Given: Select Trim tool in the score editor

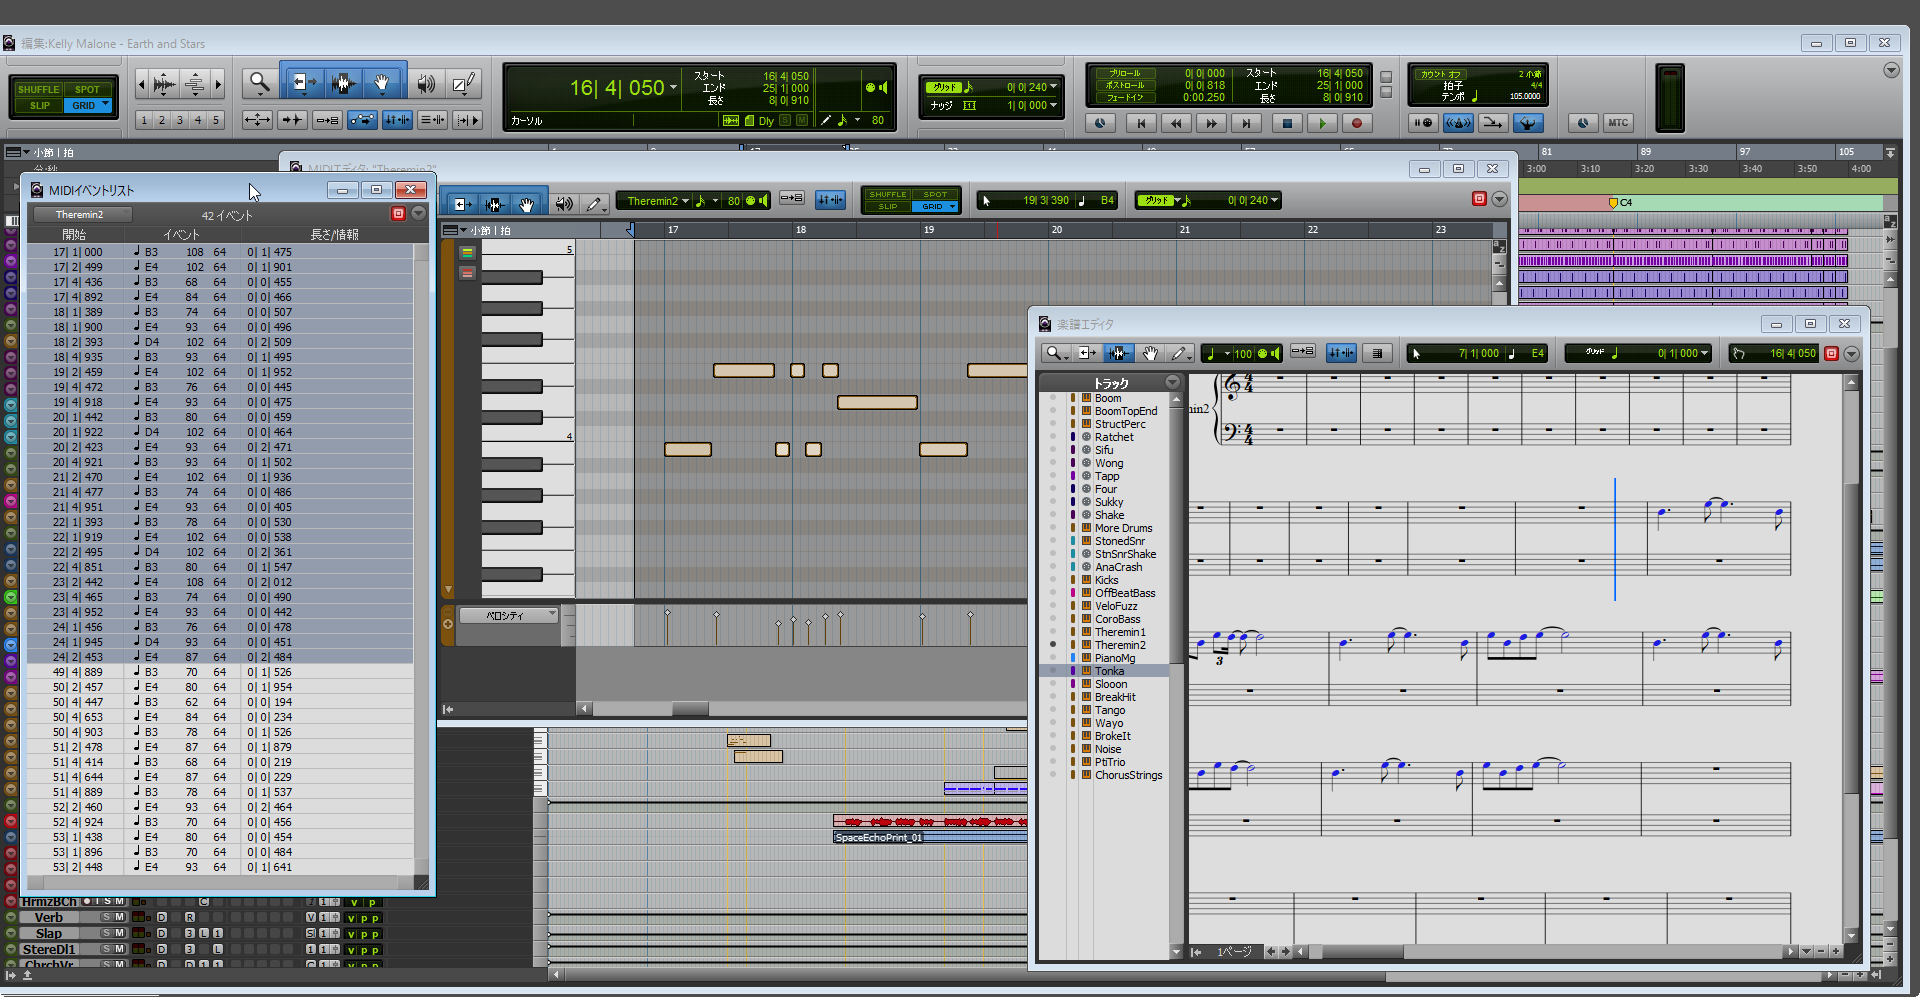Looking at the screenshot, I should 1087,353.
